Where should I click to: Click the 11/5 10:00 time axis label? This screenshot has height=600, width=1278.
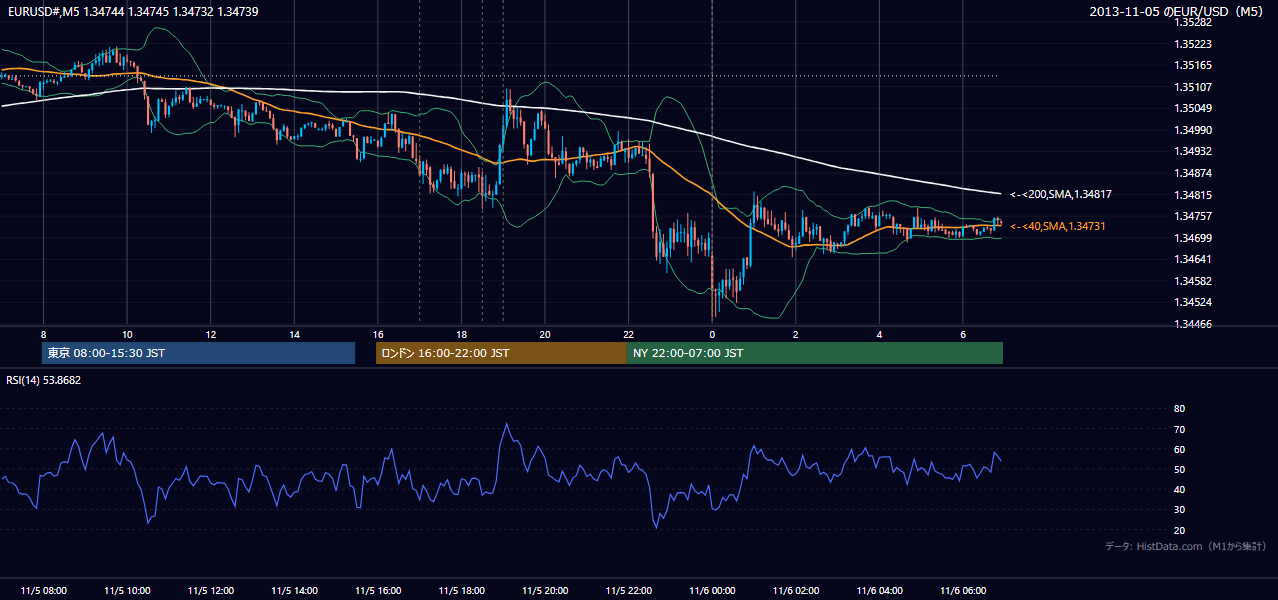[127, 590]
